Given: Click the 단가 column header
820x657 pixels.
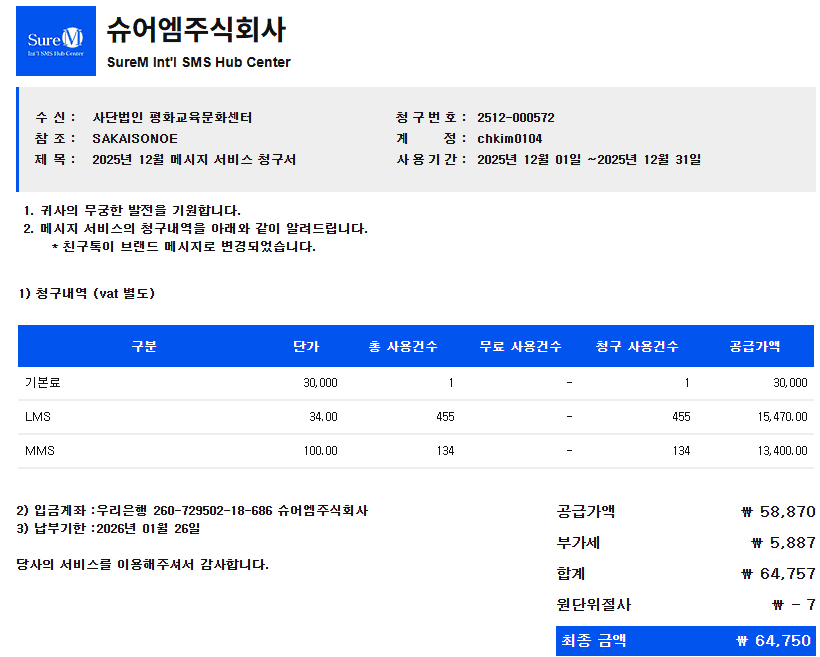Looking at the screenshot, I should (x=306, y=347).
